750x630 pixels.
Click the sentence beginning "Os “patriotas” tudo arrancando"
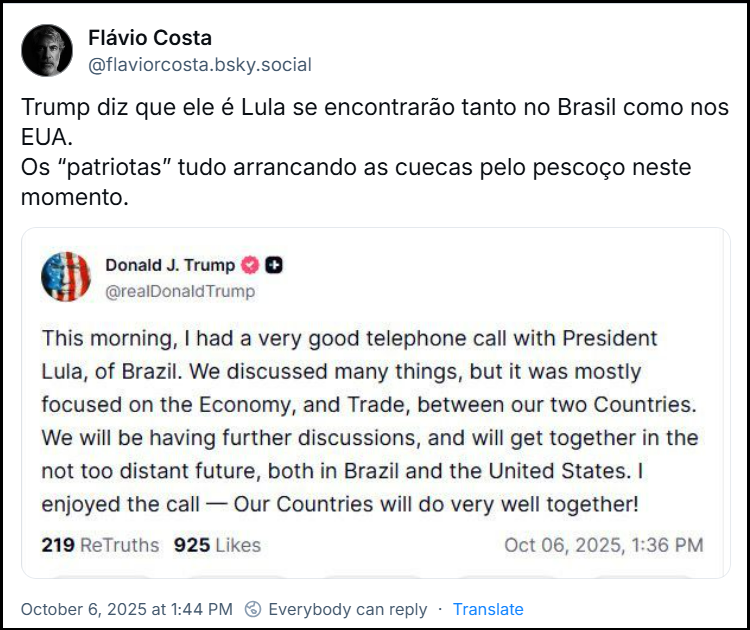[355, 167]
